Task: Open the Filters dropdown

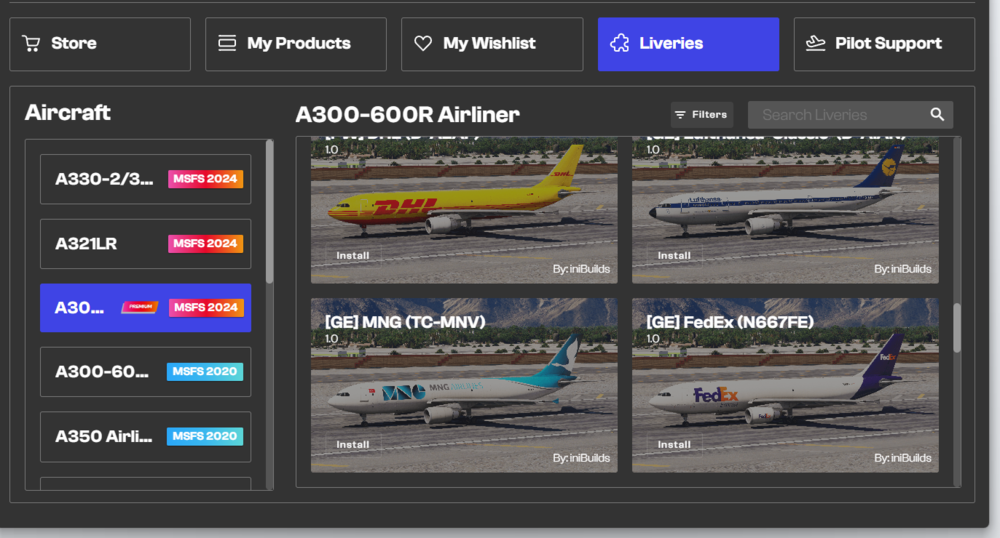Action: pos(701,115)
